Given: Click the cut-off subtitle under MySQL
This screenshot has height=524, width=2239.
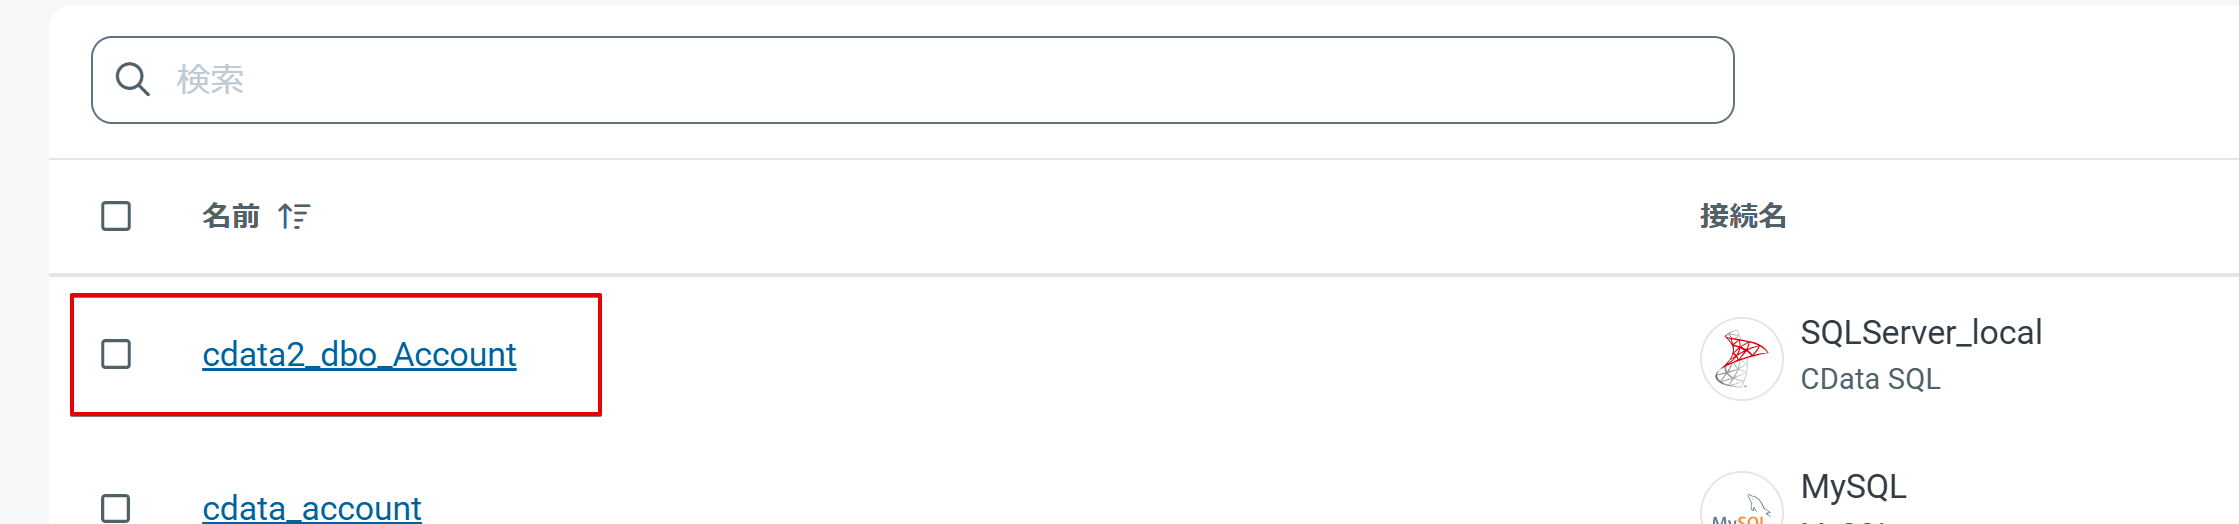Looking at the screenshot, I should (x=1845, y=520).
